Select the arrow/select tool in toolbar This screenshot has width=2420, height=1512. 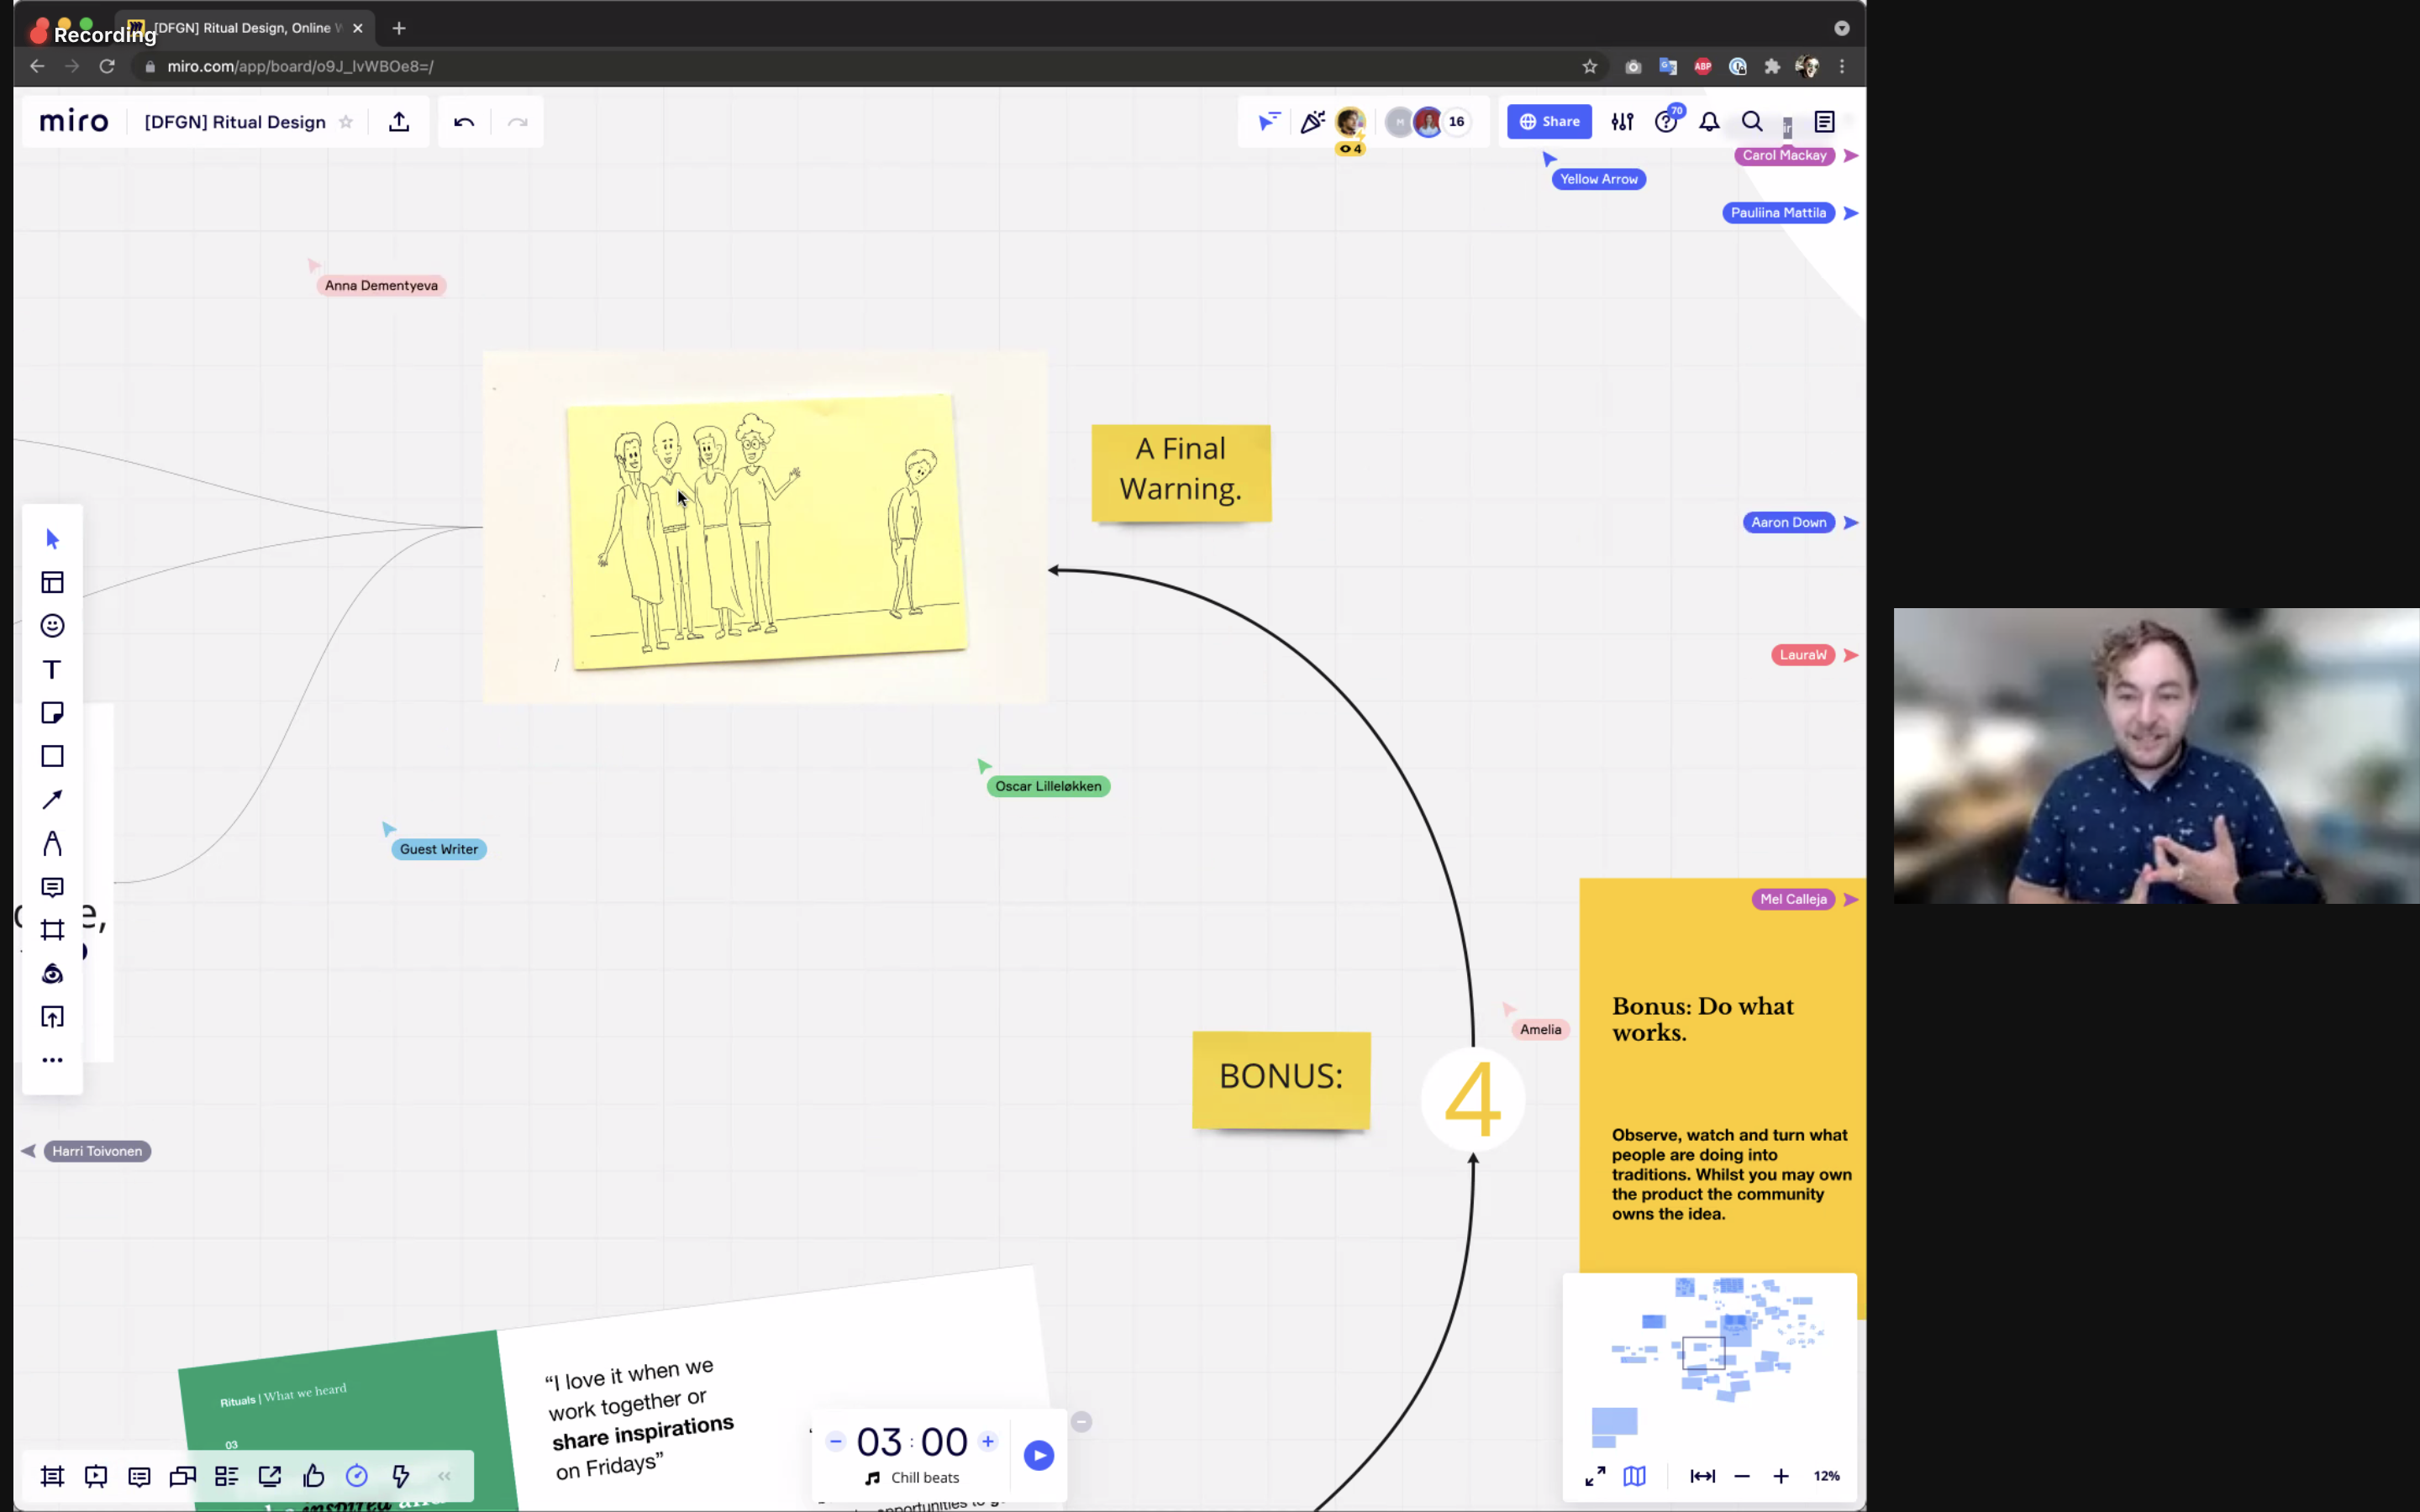point(52,537)
